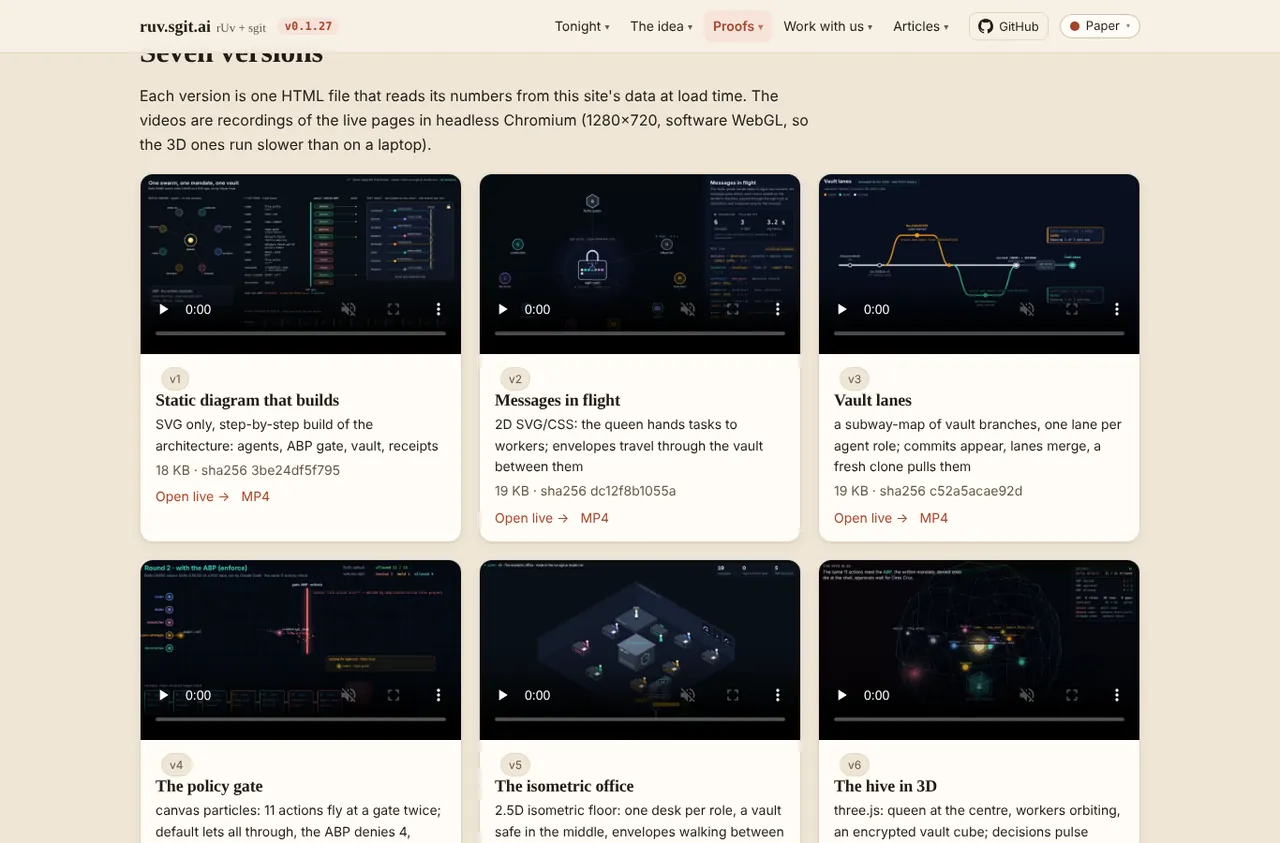Play the v1 Static diagram video
Image resolution: width=1280 pixels, height=843 pixels.
(164, 309)
